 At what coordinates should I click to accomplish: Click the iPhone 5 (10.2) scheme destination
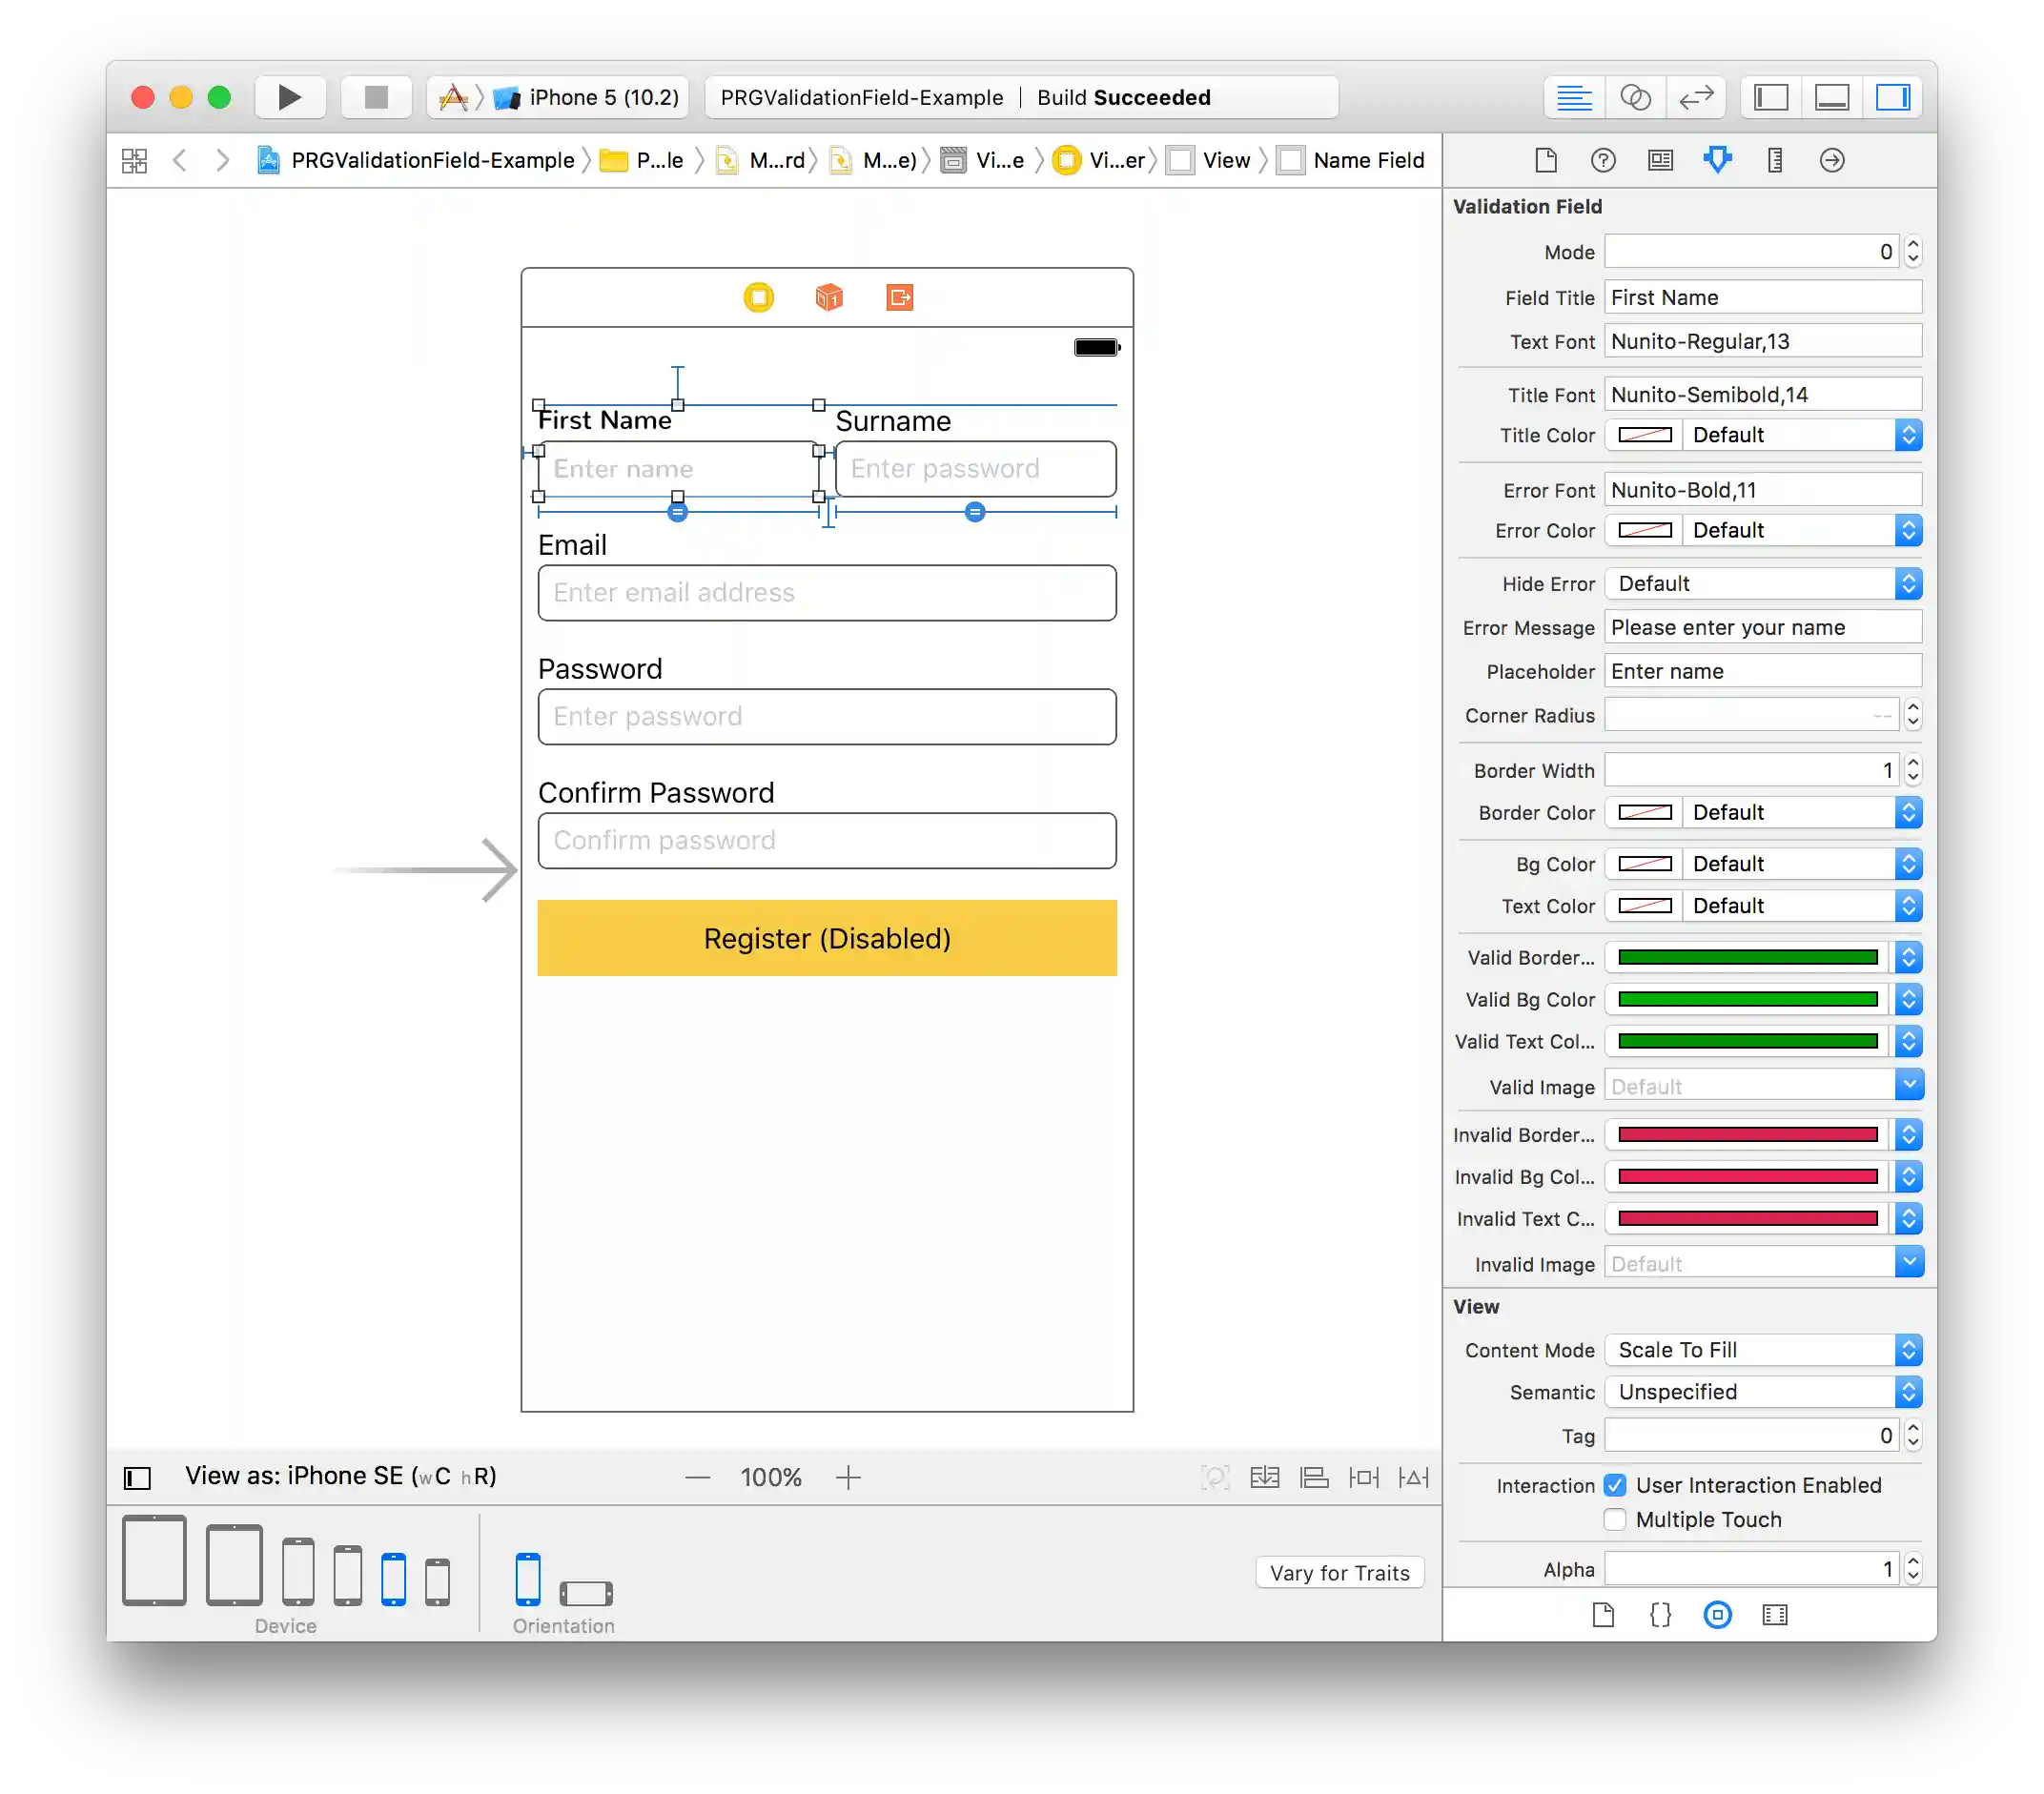(602, 97)
